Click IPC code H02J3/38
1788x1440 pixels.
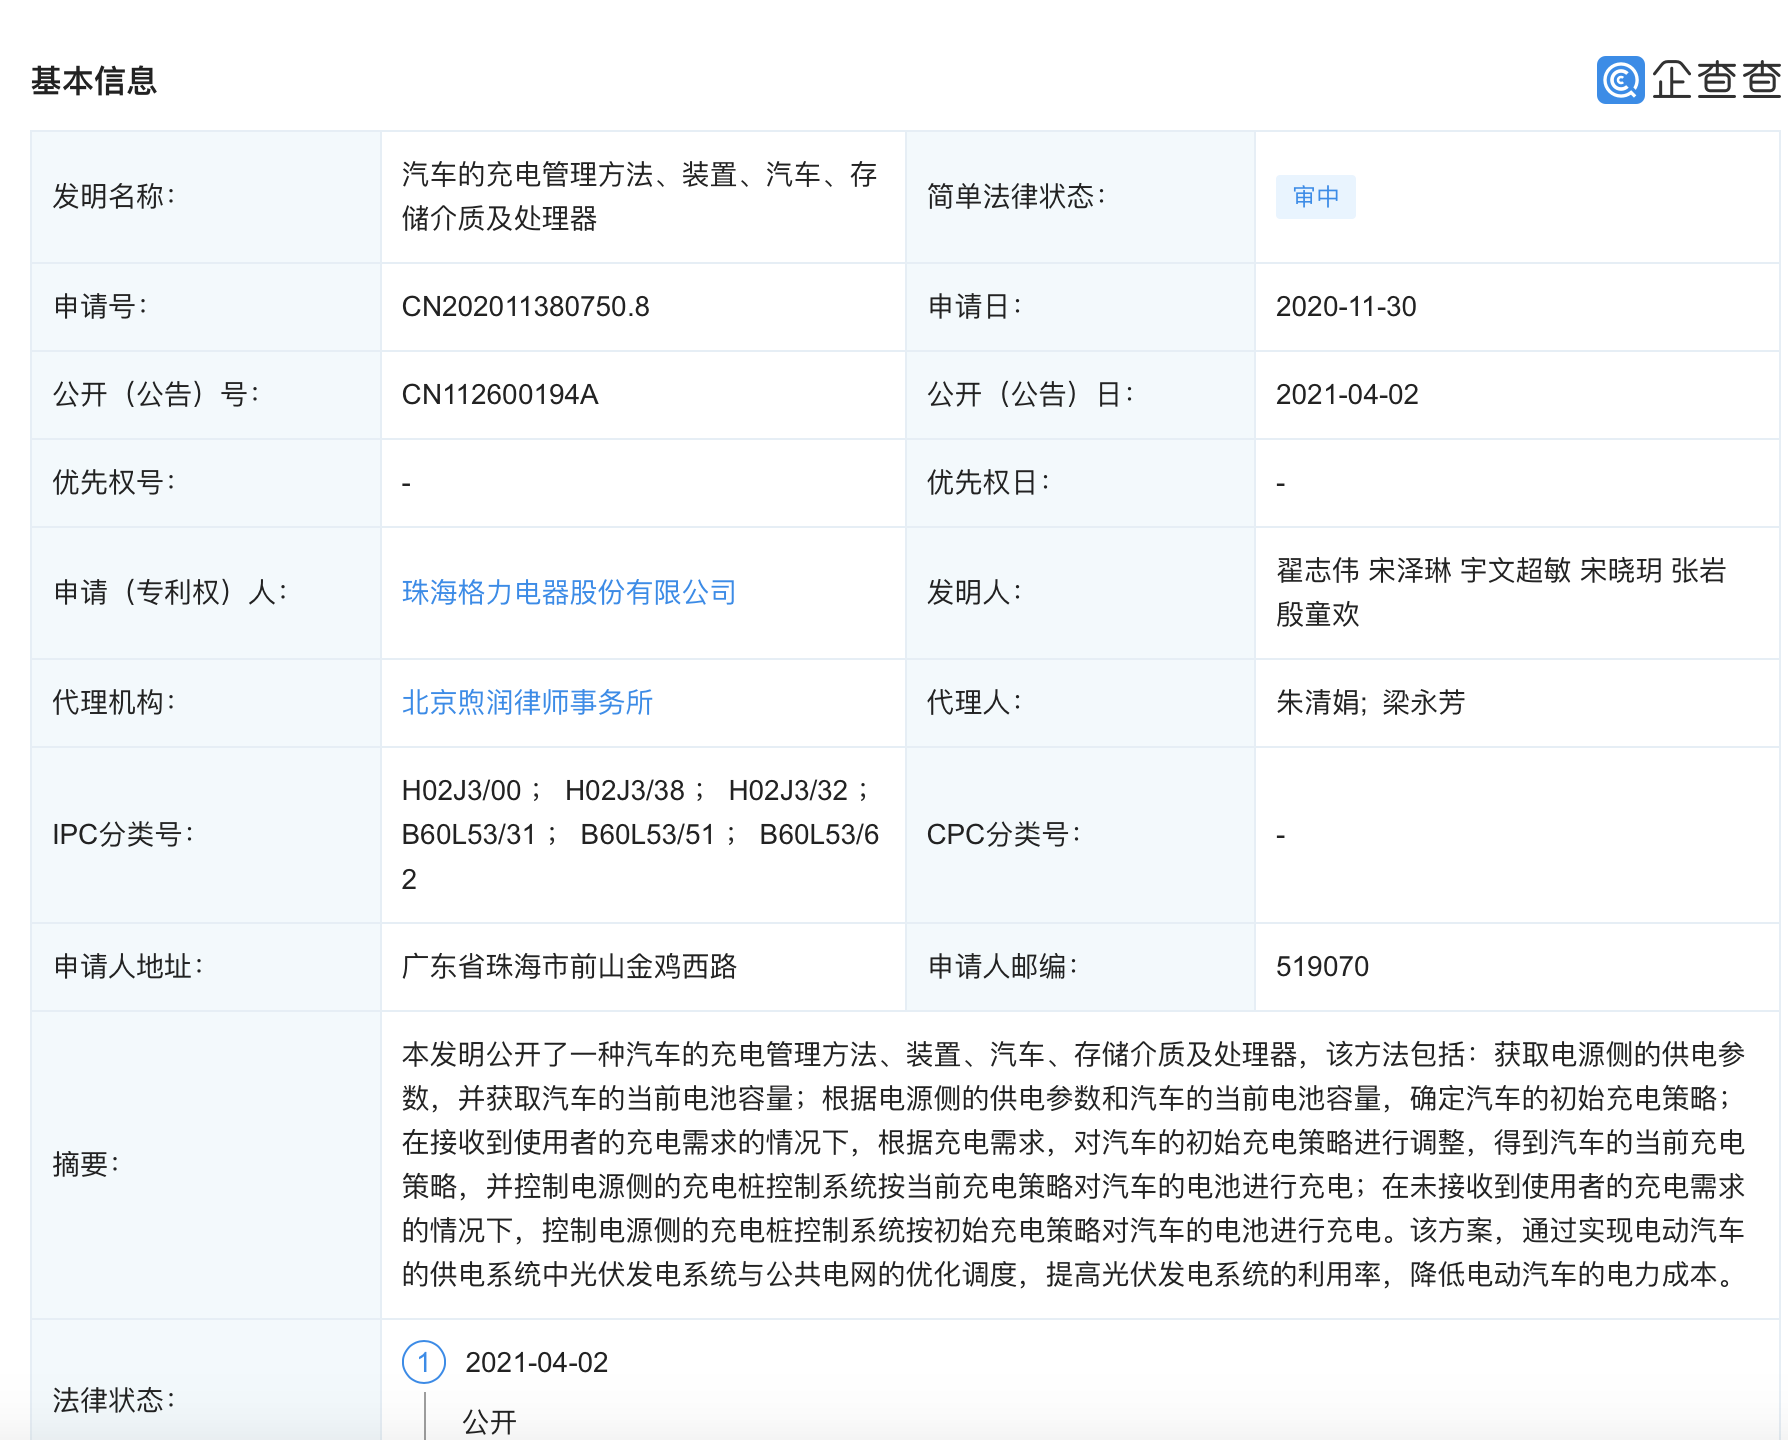625,791
